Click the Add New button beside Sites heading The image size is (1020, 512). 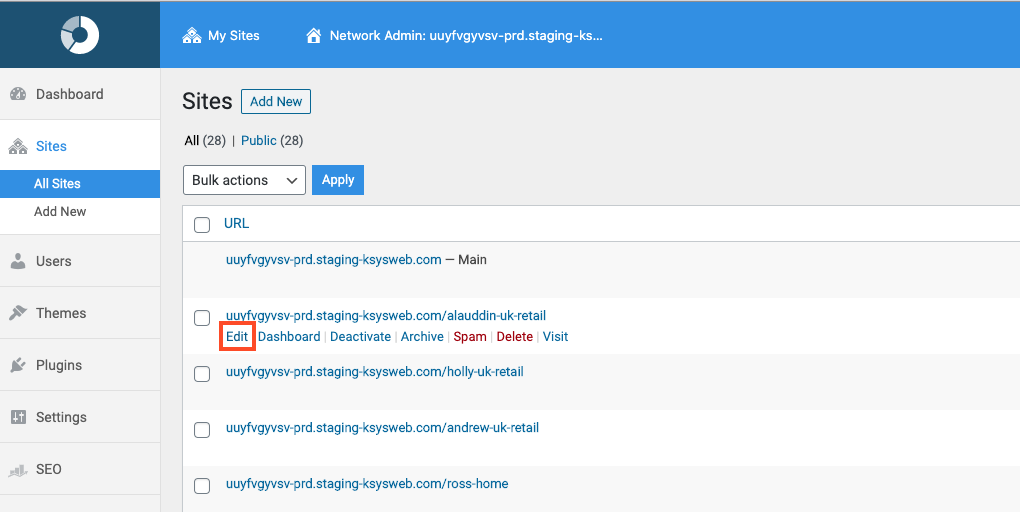[x=276, y=101]
